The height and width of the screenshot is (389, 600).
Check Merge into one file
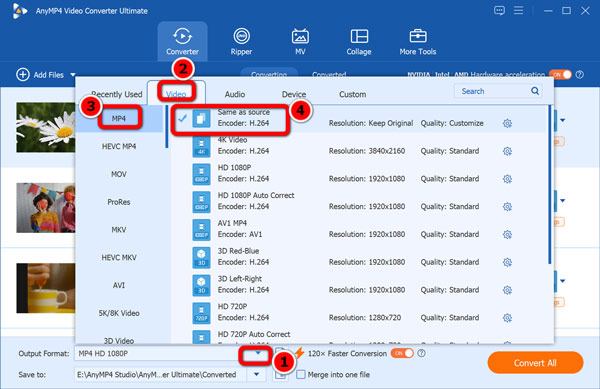pyautogui.click(x=301, y=374)
